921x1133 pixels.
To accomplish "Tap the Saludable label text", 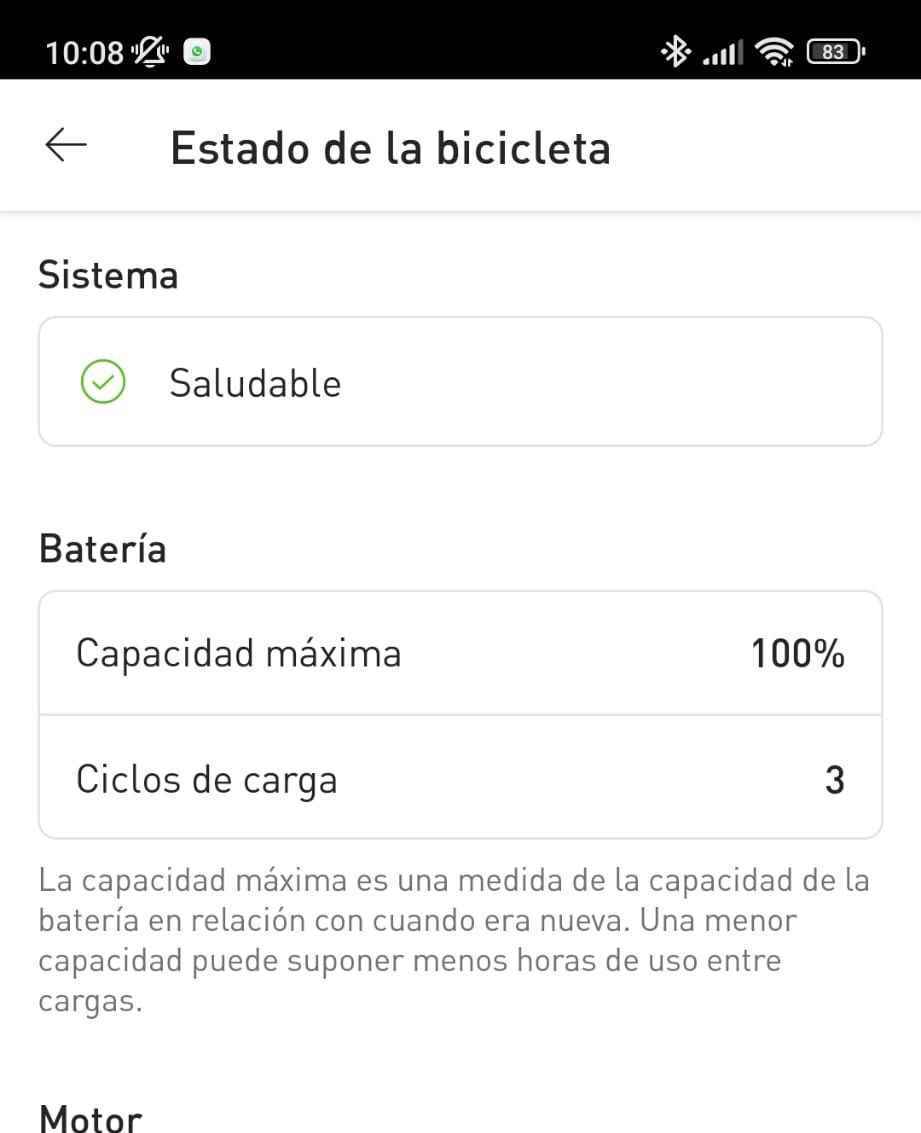I will click(255, 383).
